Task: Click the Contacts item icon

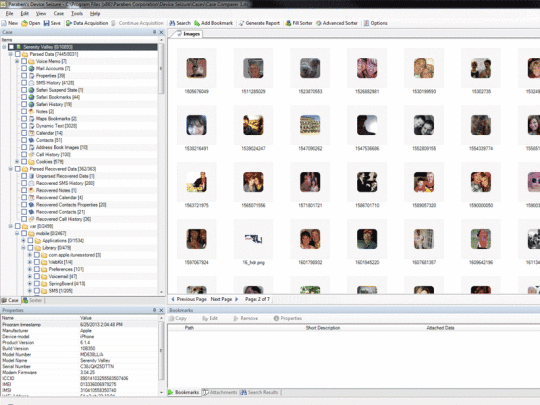Action: click(x=31, y=140)
